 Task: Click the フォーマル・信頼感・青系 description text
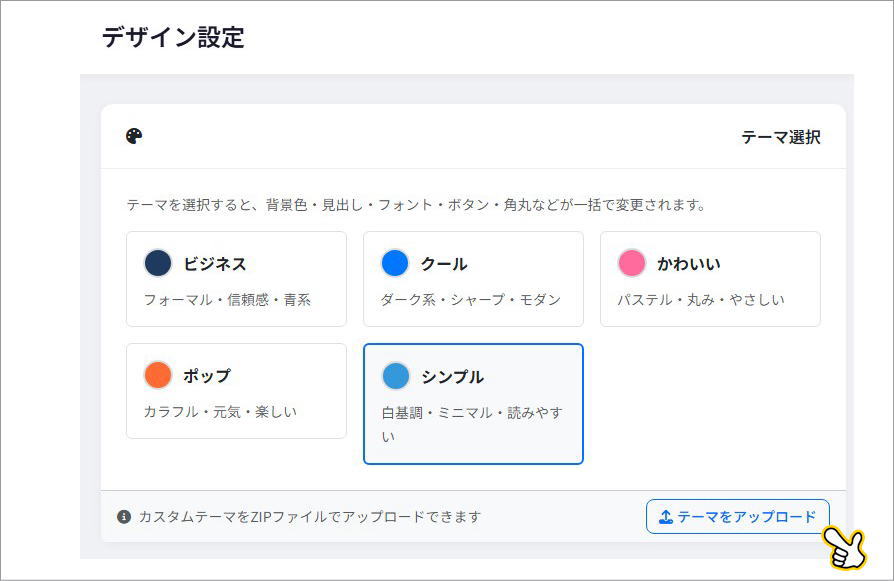(x=227, y=299)
